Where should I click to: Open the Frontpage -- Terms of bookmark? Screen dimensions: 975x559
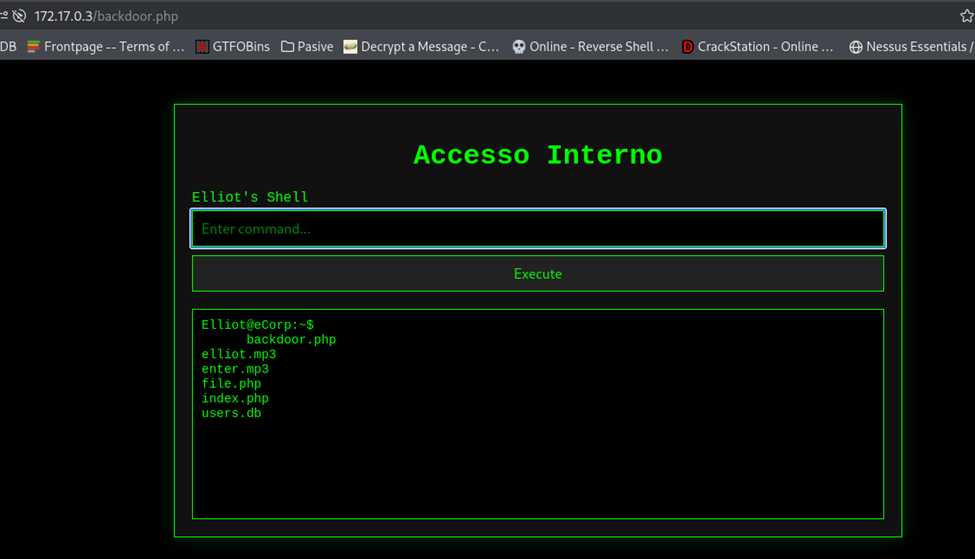click(x=106, y=46)
